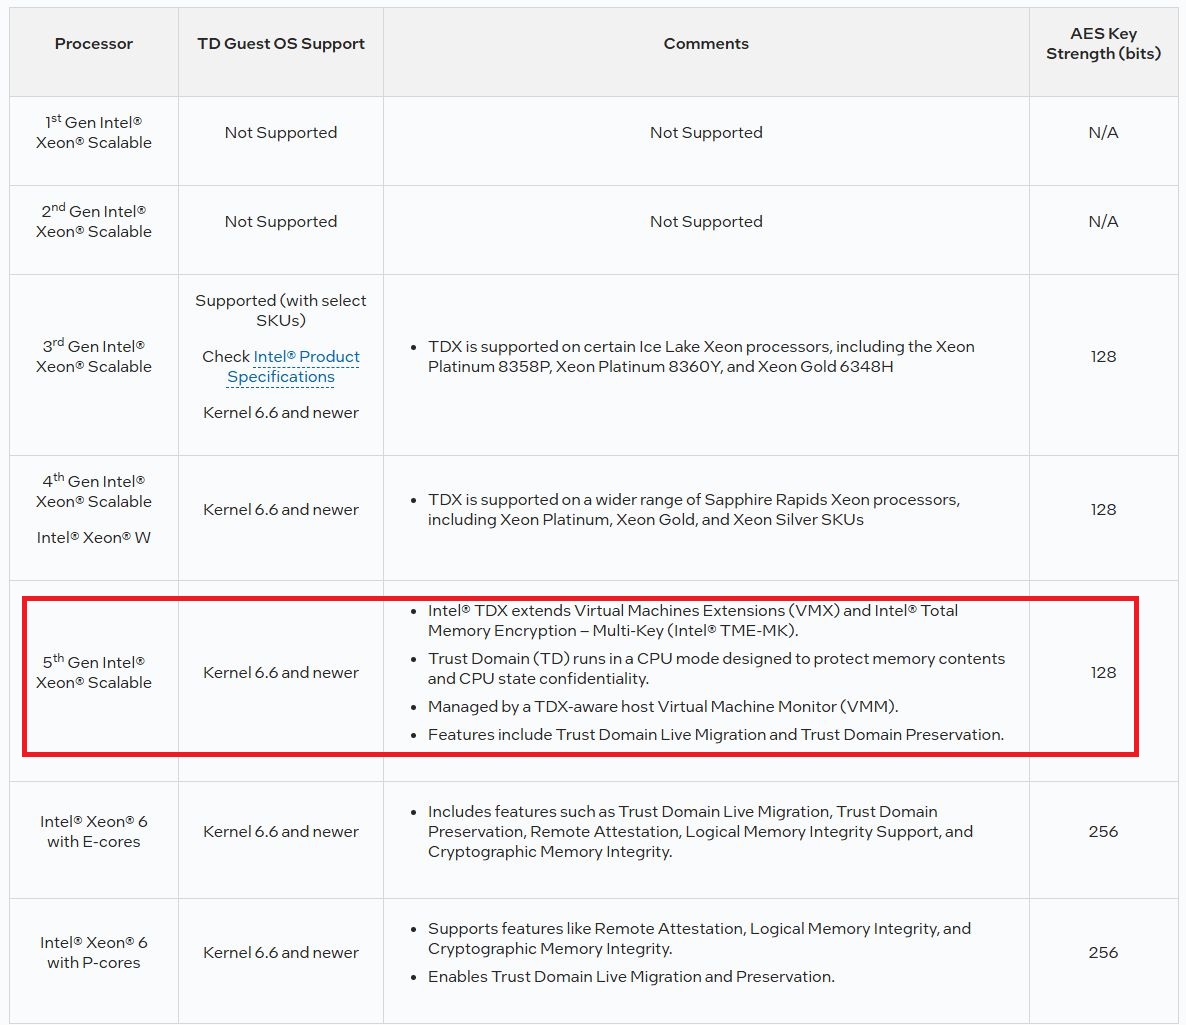Click the TDX-aware host Virtual Machine Monitor bullet
Viewport: 1186px width, 1025px height.
pyautogui.click(x=663, y=706)
